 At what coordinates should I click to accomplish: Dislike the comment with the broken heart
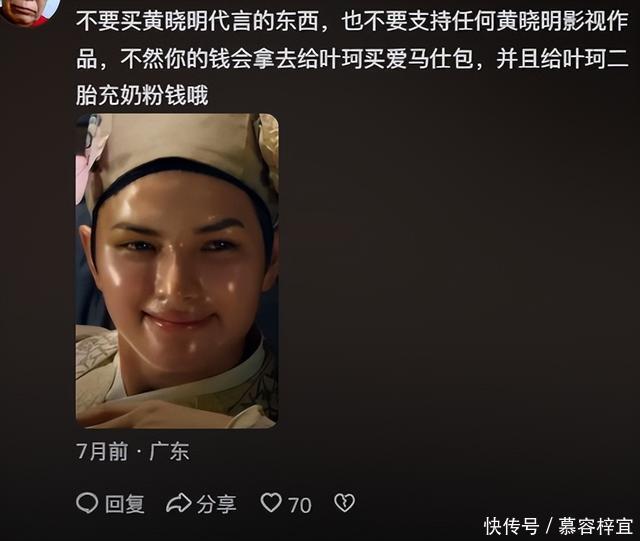coord(344,503)
